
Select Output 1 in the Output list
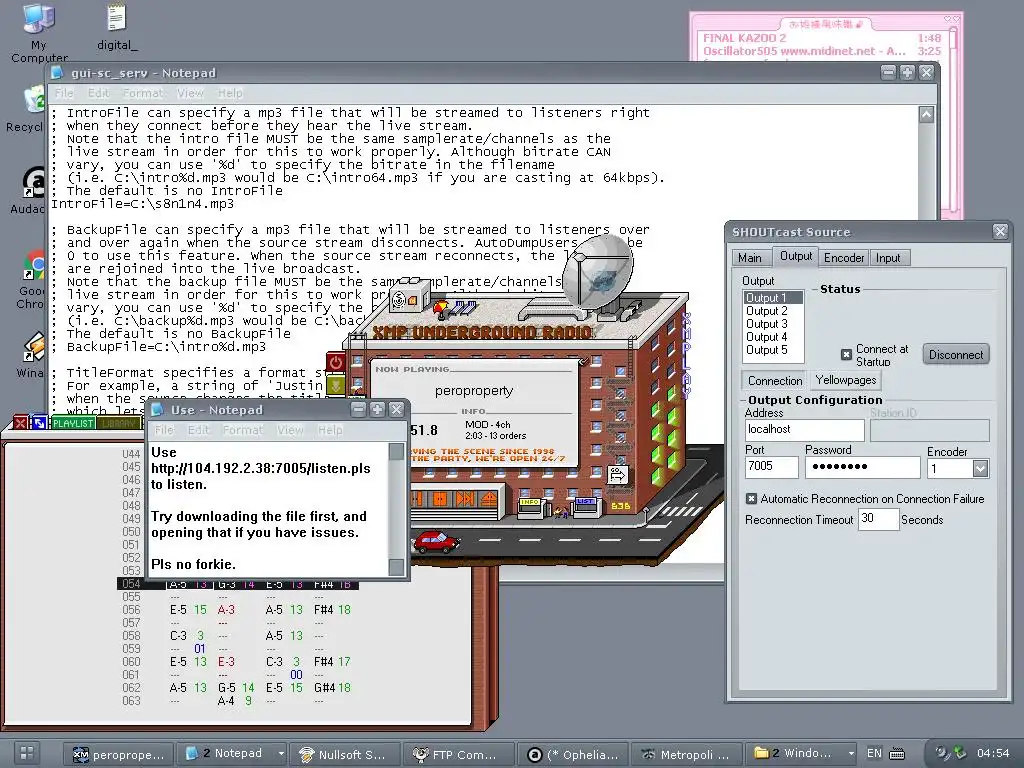coord(773,298)
